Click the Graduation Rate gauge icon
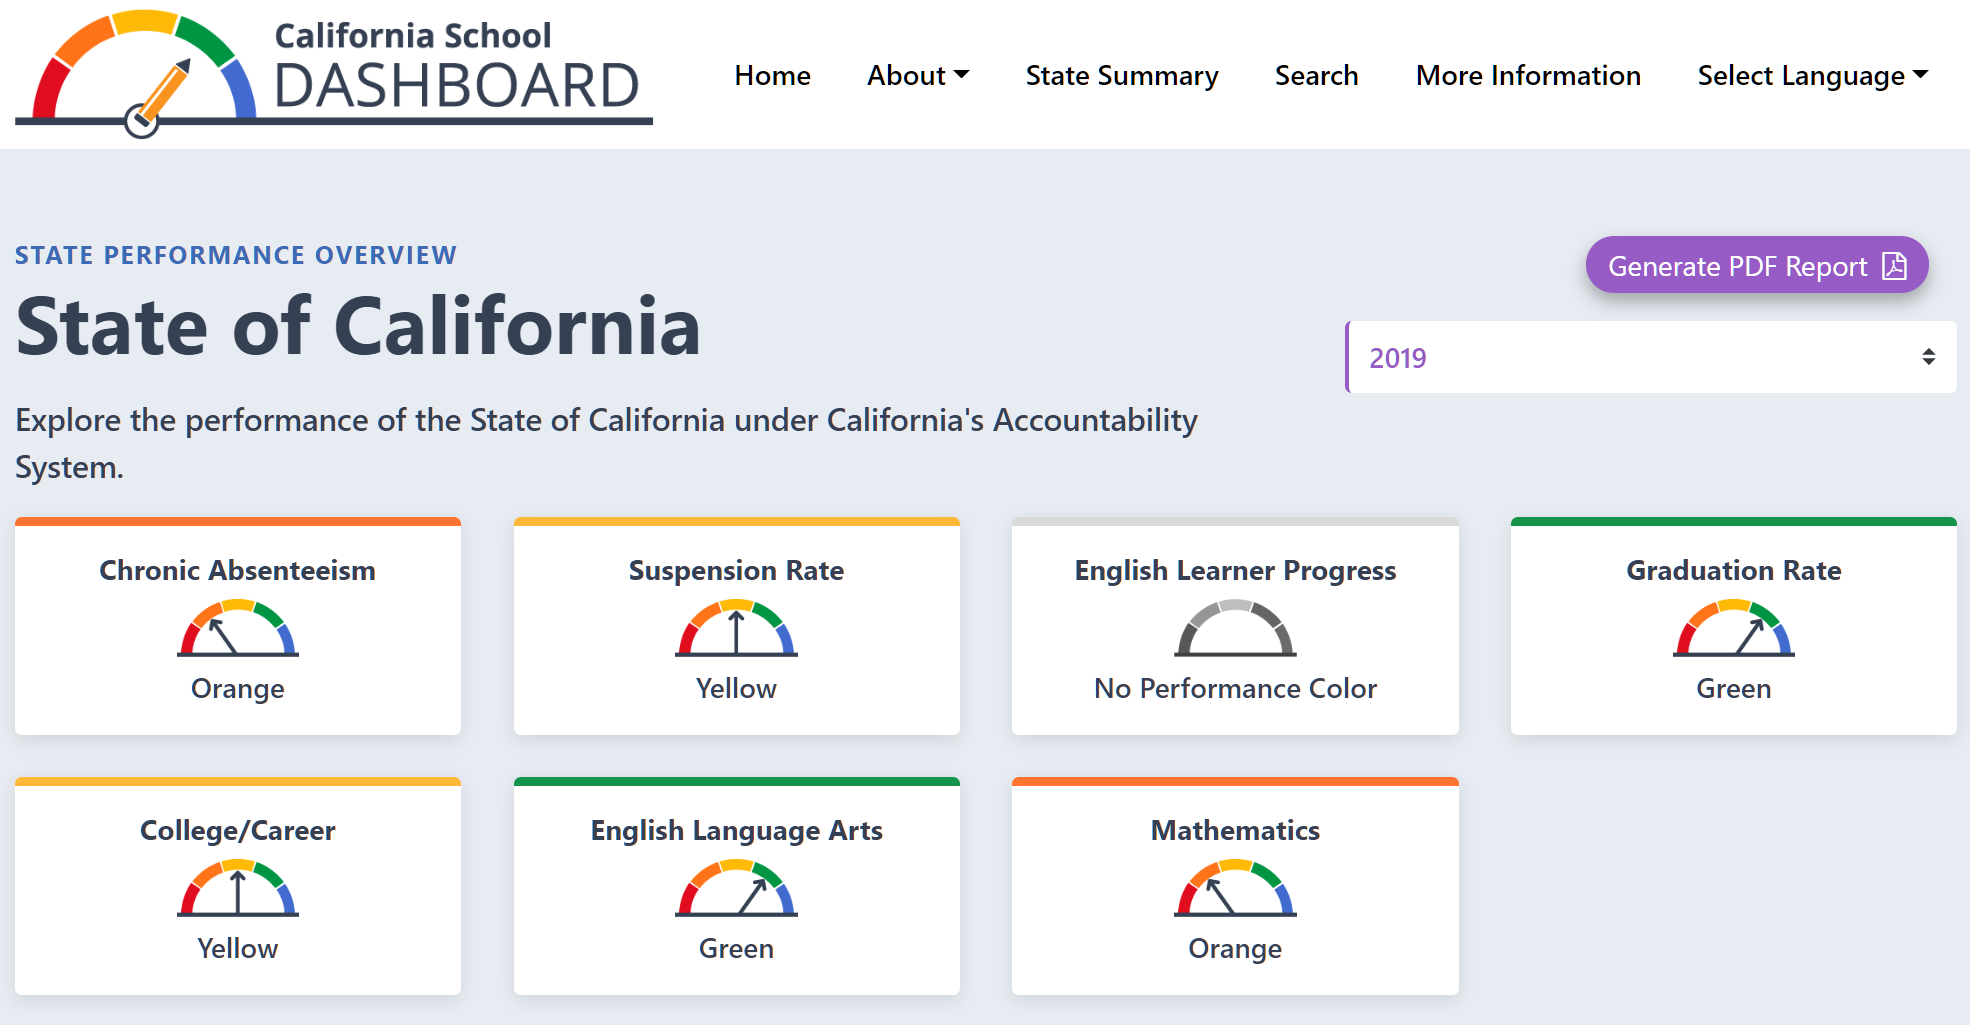The width and height of the screenshot is (1970, 1025). tap(1733, 628)
